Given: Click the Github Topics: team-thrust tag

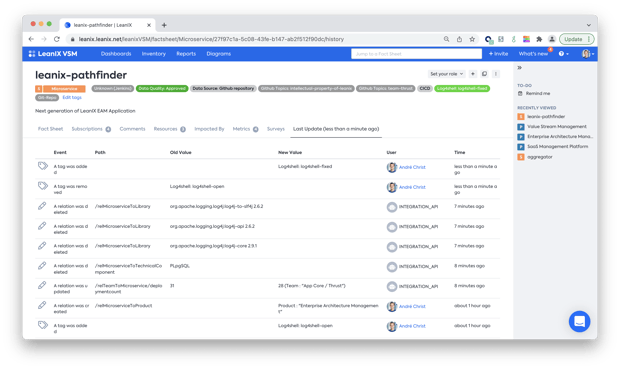Looking at the screenshot, I should pyautogui.click(x=386, y=89).
